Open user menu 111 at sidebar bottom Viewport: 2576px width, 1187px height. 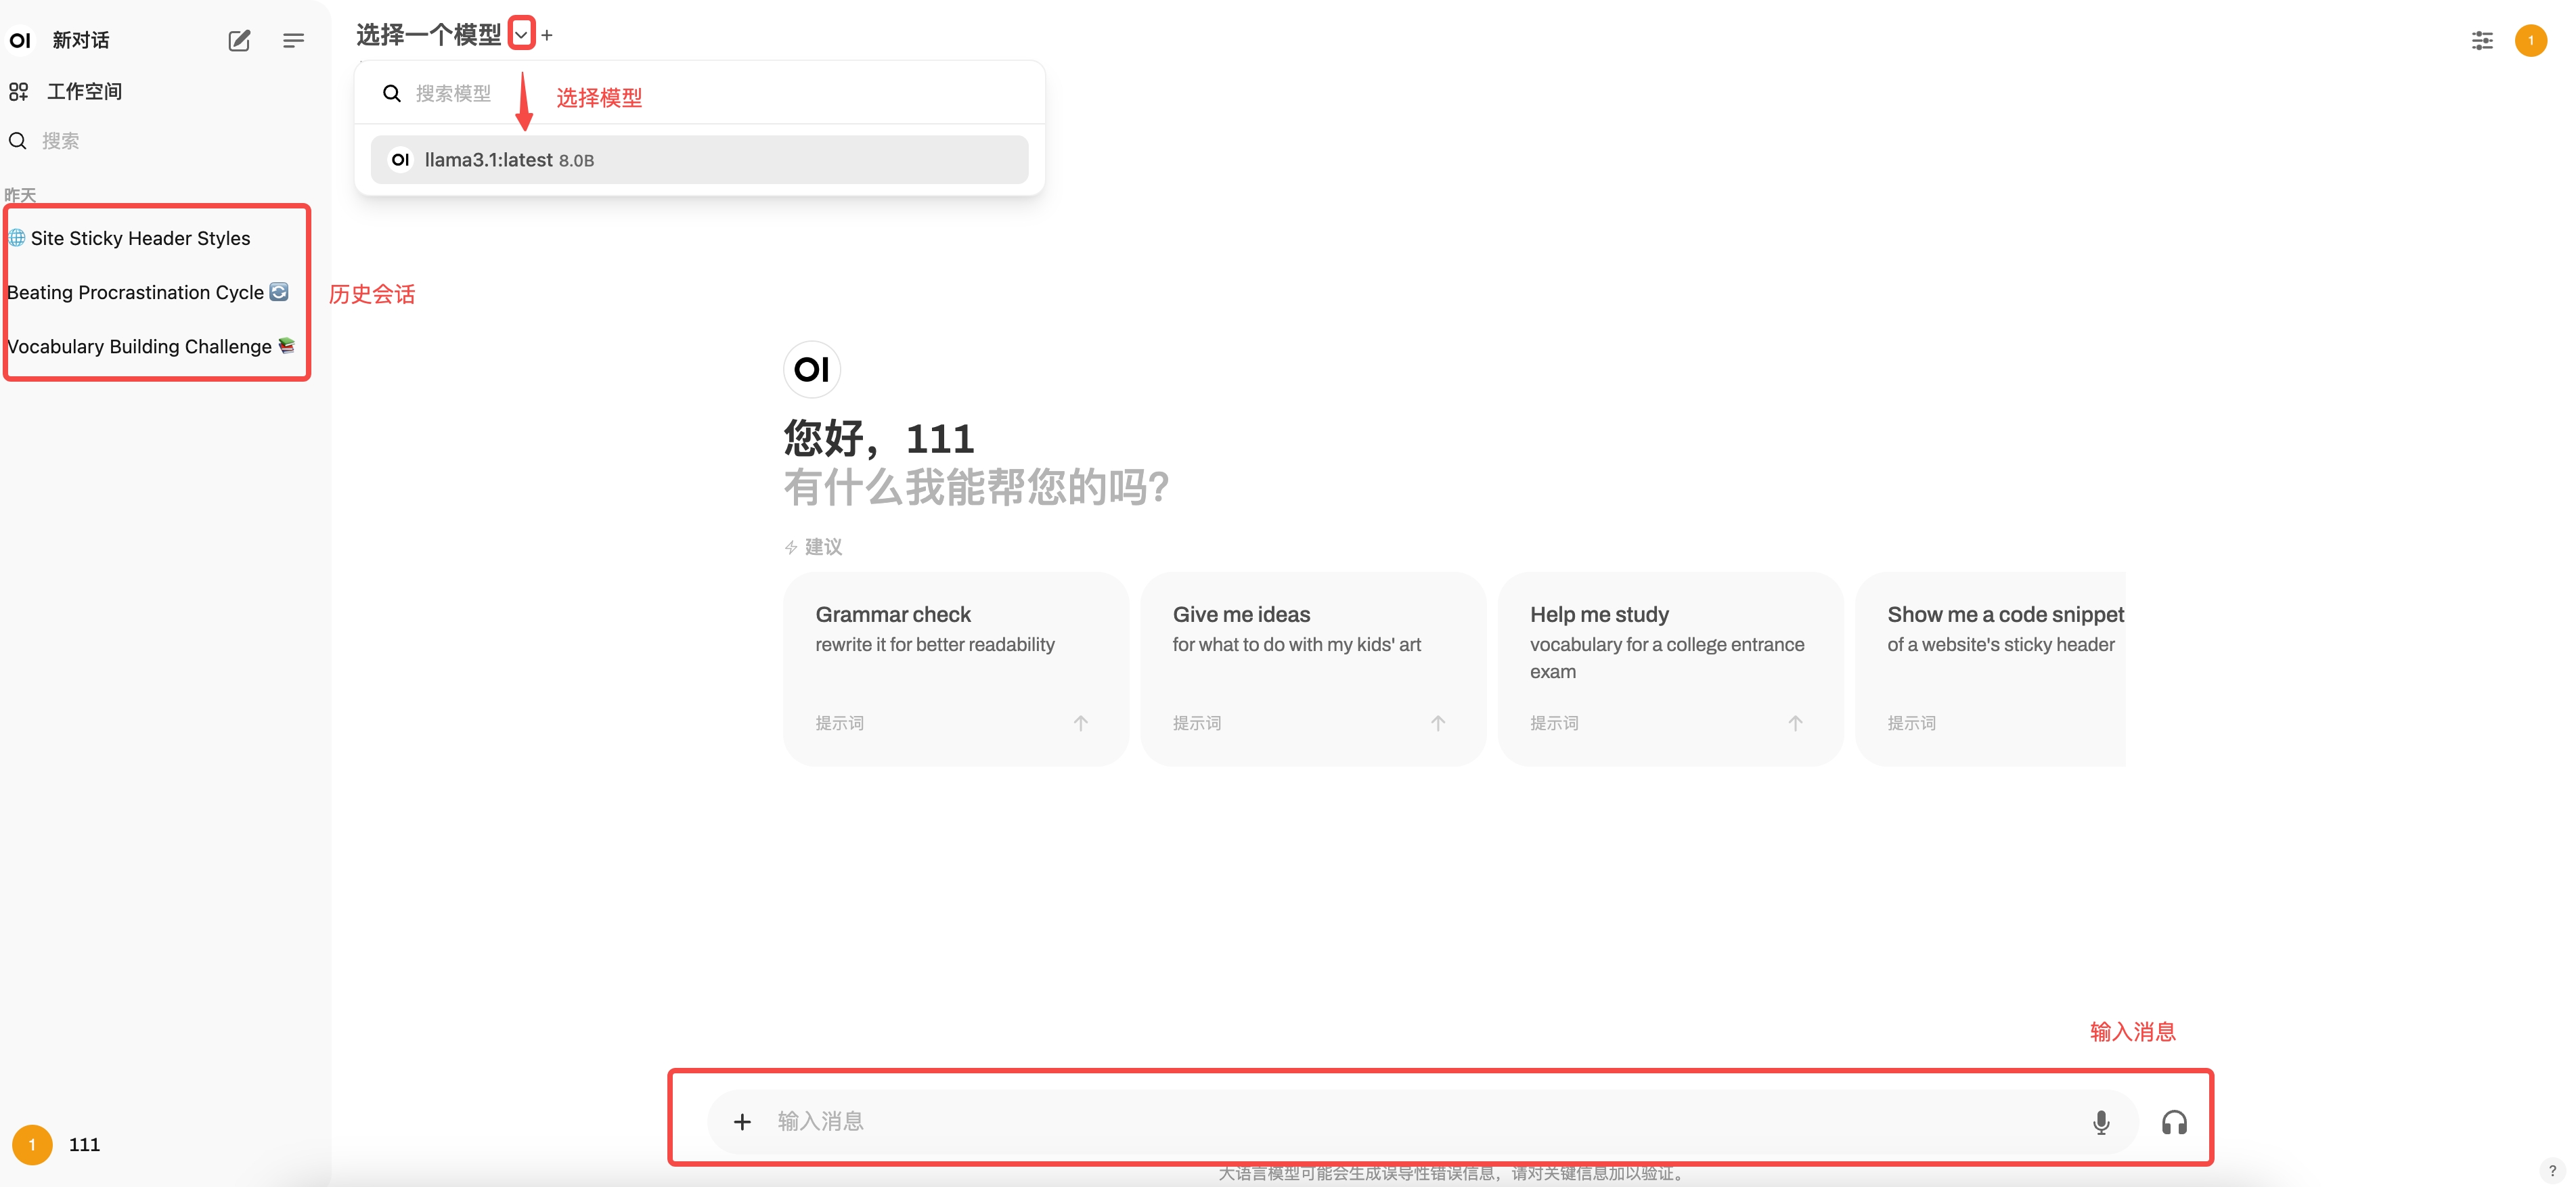coord(84,1144)
